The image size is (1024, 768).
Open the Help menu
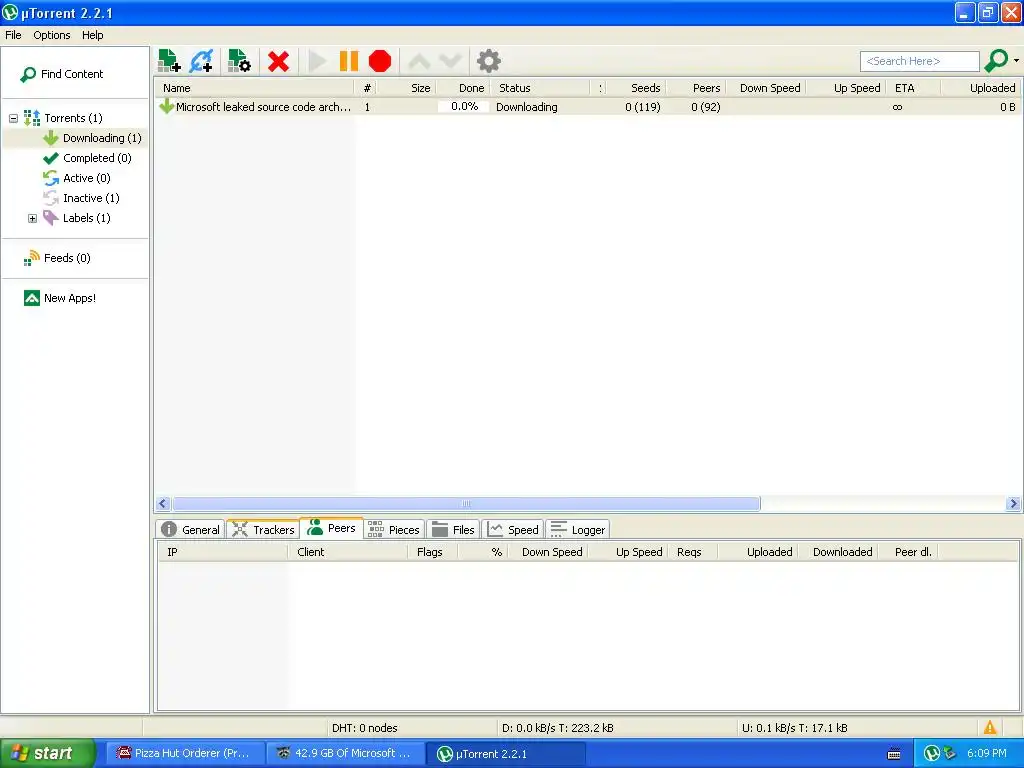tap(93, 35)
